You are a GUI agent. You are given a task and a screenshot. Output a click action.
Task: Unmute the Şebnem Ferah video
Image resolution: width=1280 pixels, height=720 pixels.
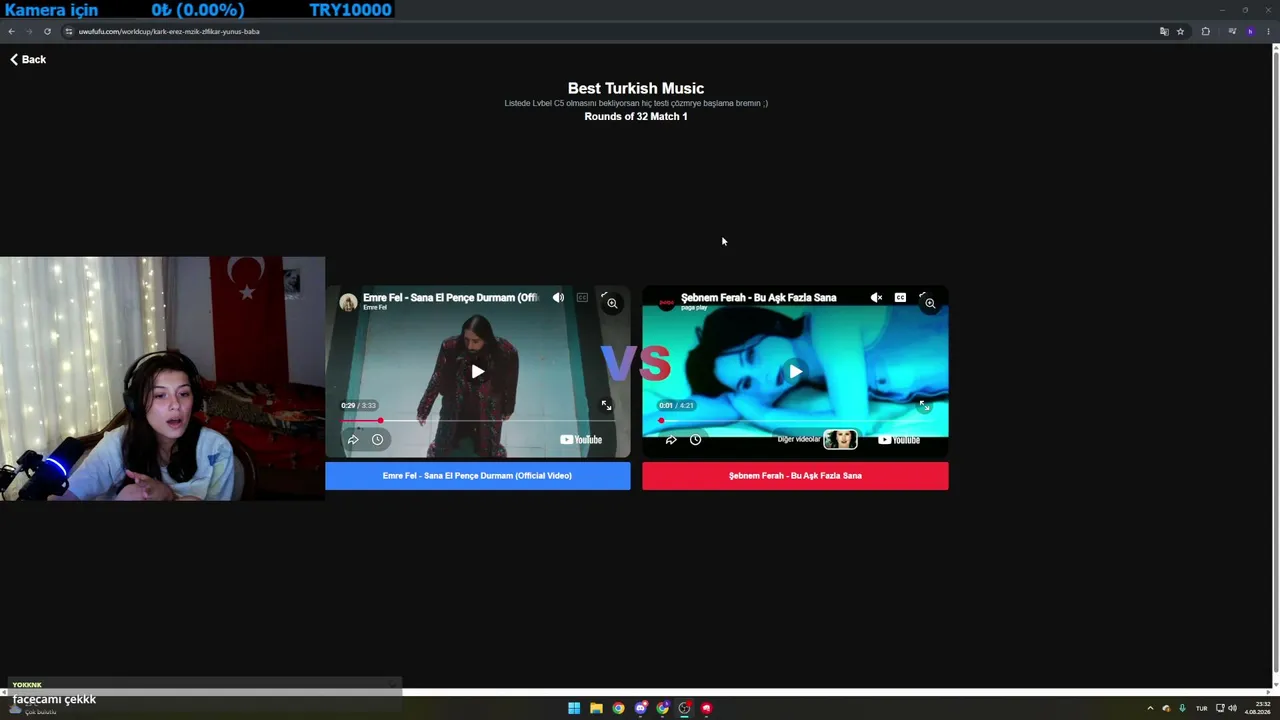pos(876,298)
